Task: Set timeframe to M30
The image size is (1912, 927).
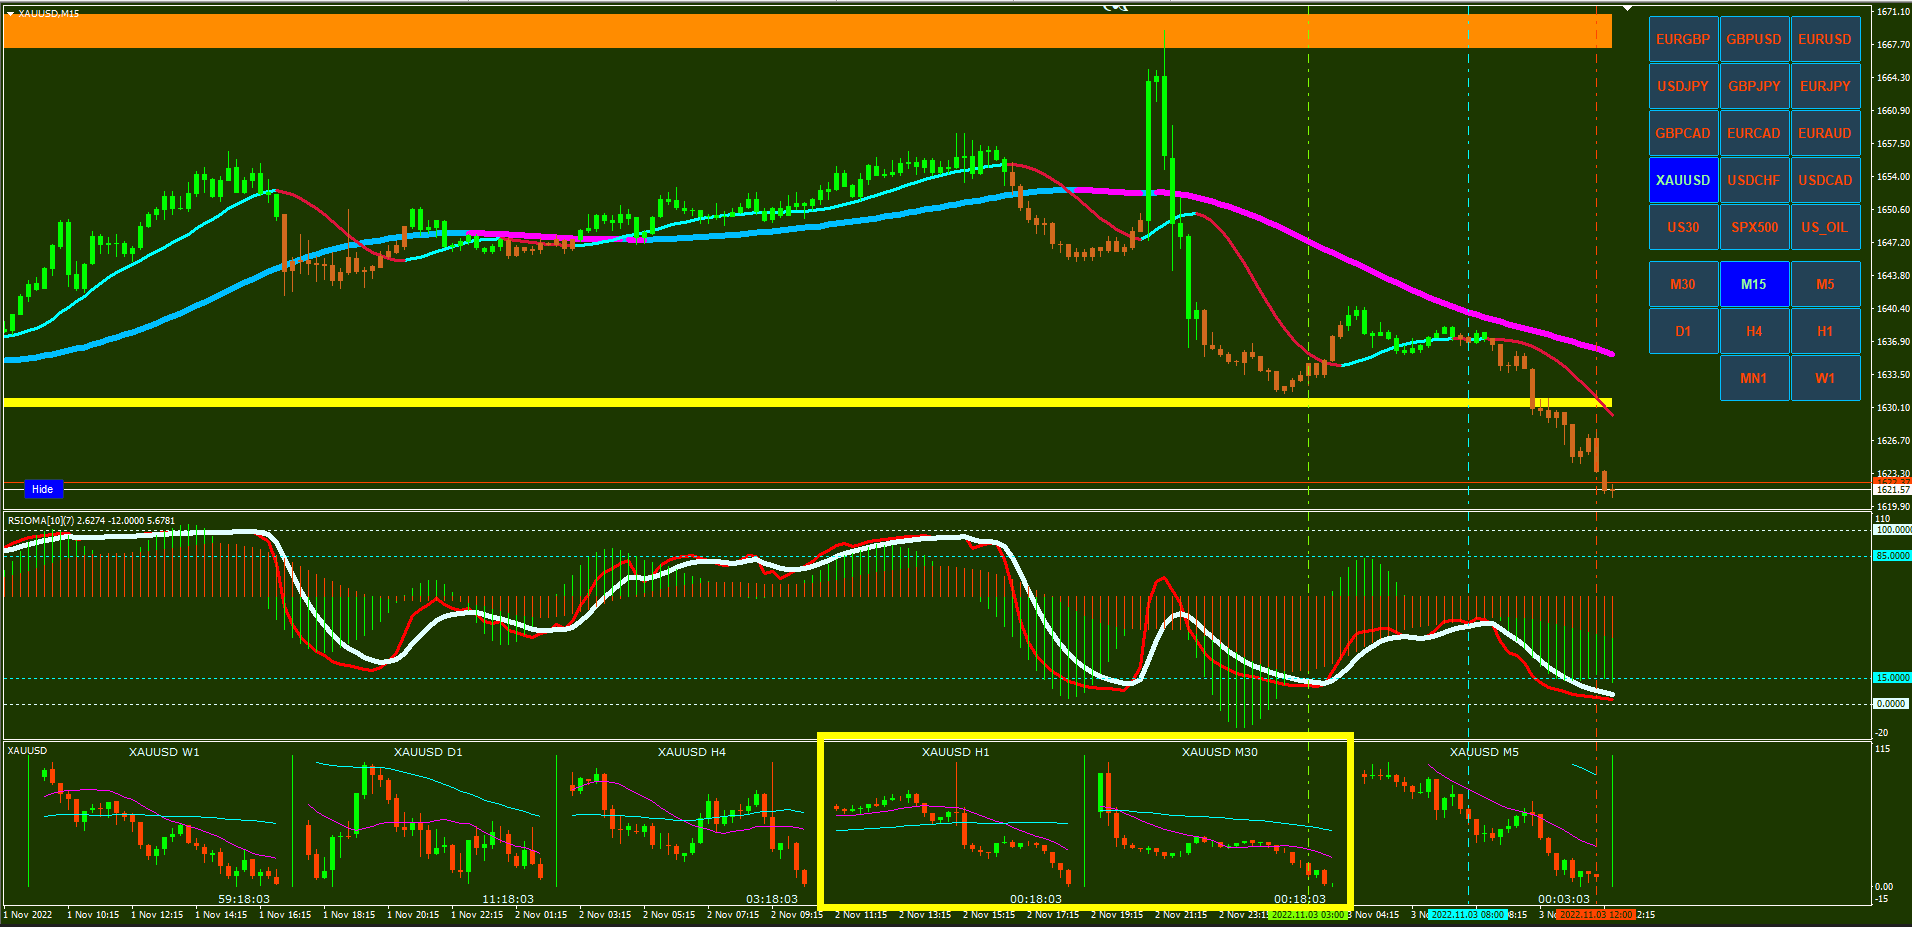Action: pos(1683,284)
